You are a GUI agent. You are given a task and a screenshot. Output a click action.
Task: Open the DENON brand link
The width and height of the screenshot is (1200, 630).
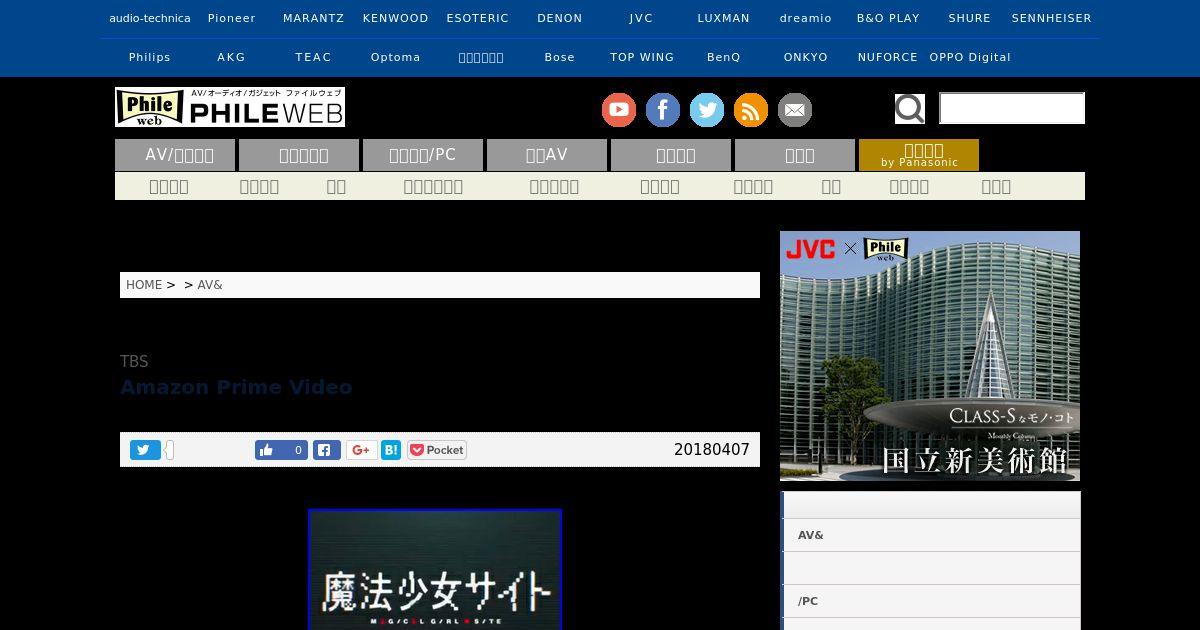tap(560, 18)
